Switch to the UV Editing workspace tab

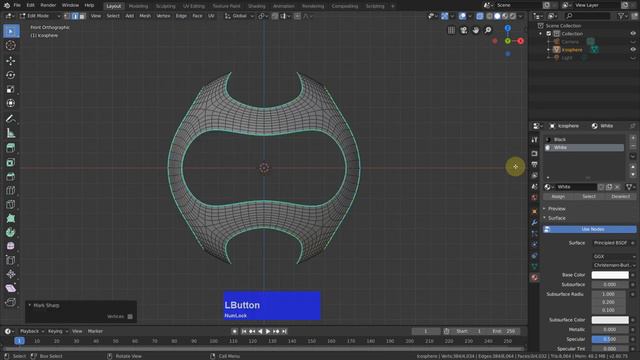[194, 6]
